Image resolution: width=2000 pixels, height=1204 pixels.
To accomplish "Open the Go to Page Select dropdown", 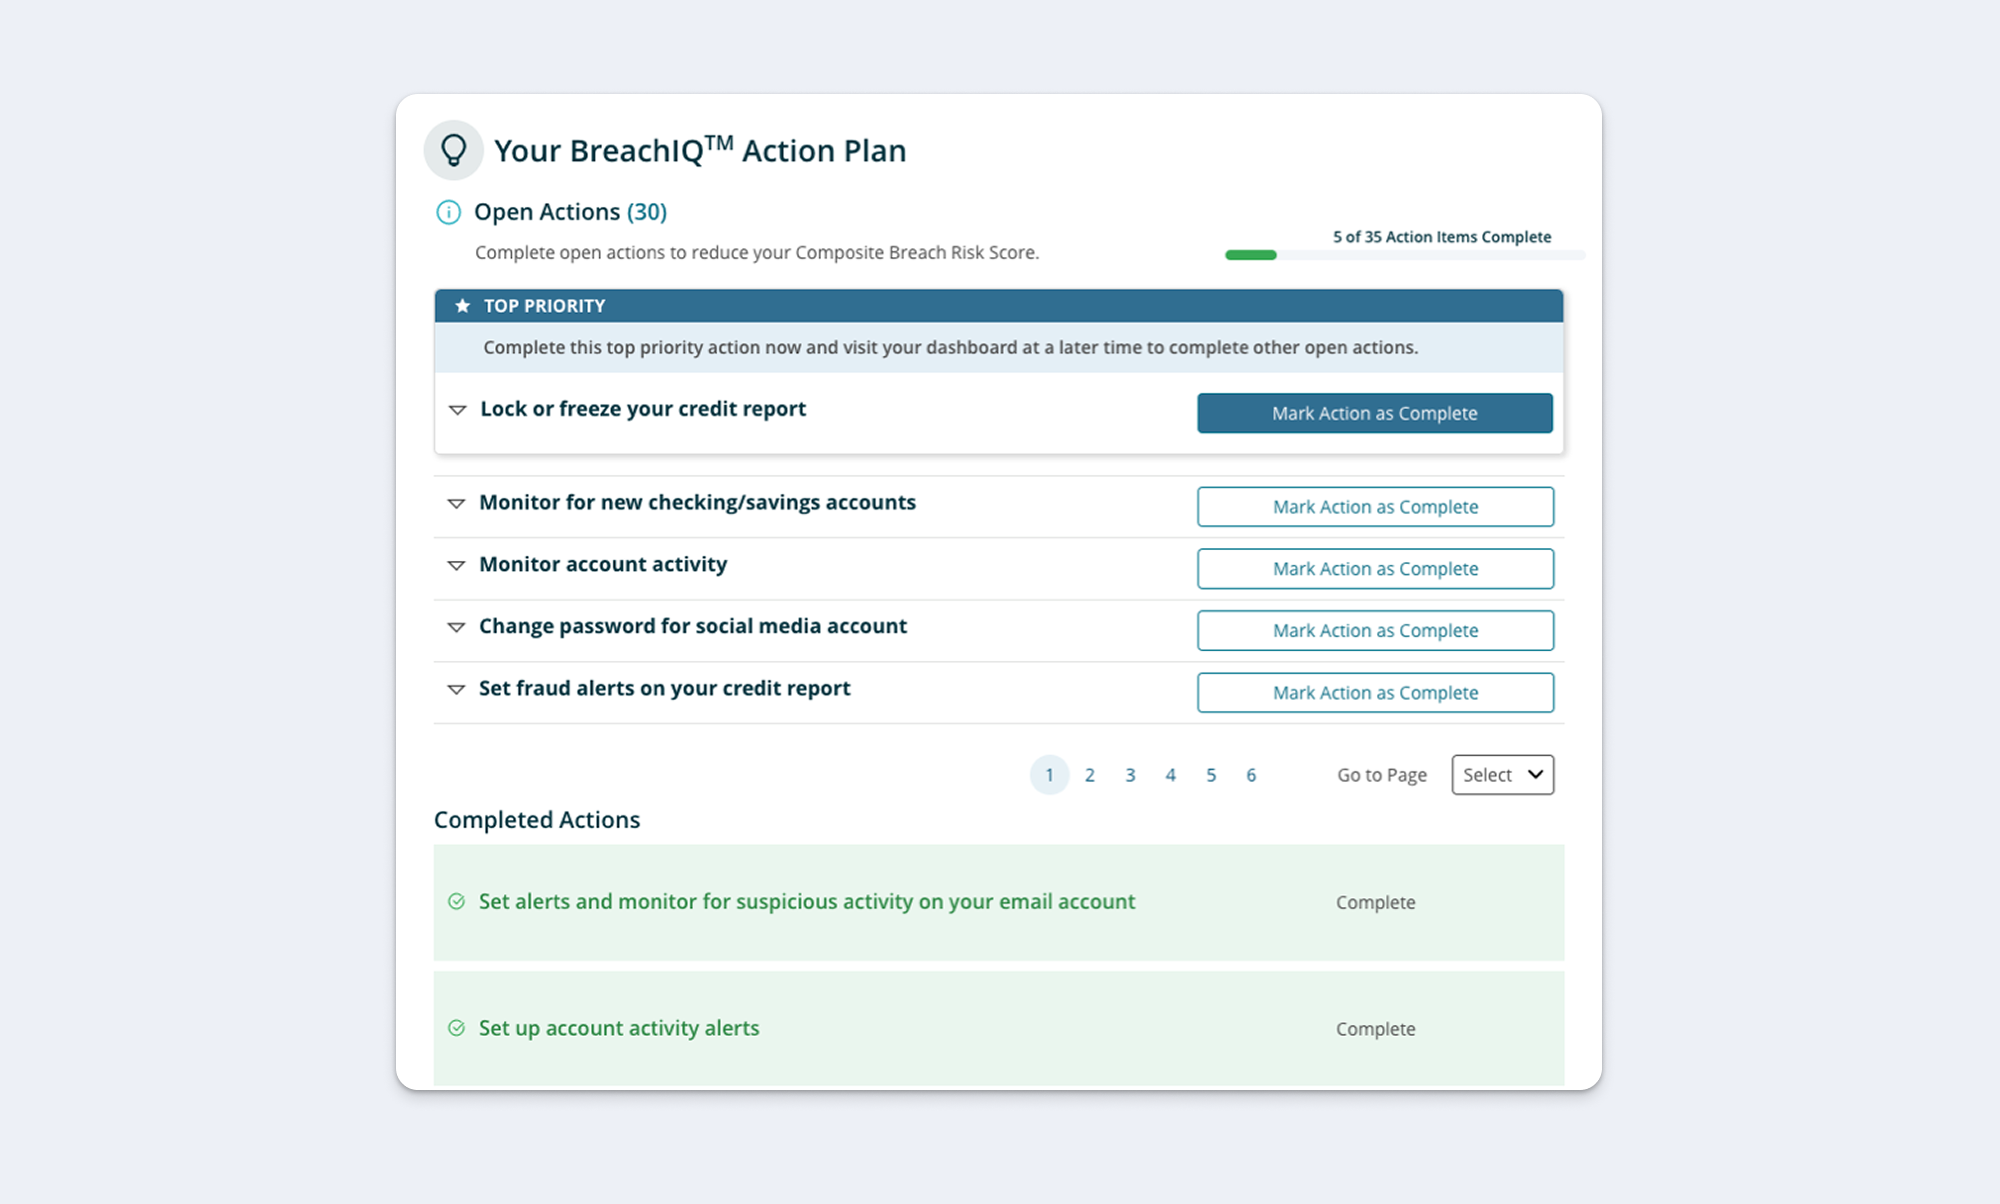I will click(1502, 775).
